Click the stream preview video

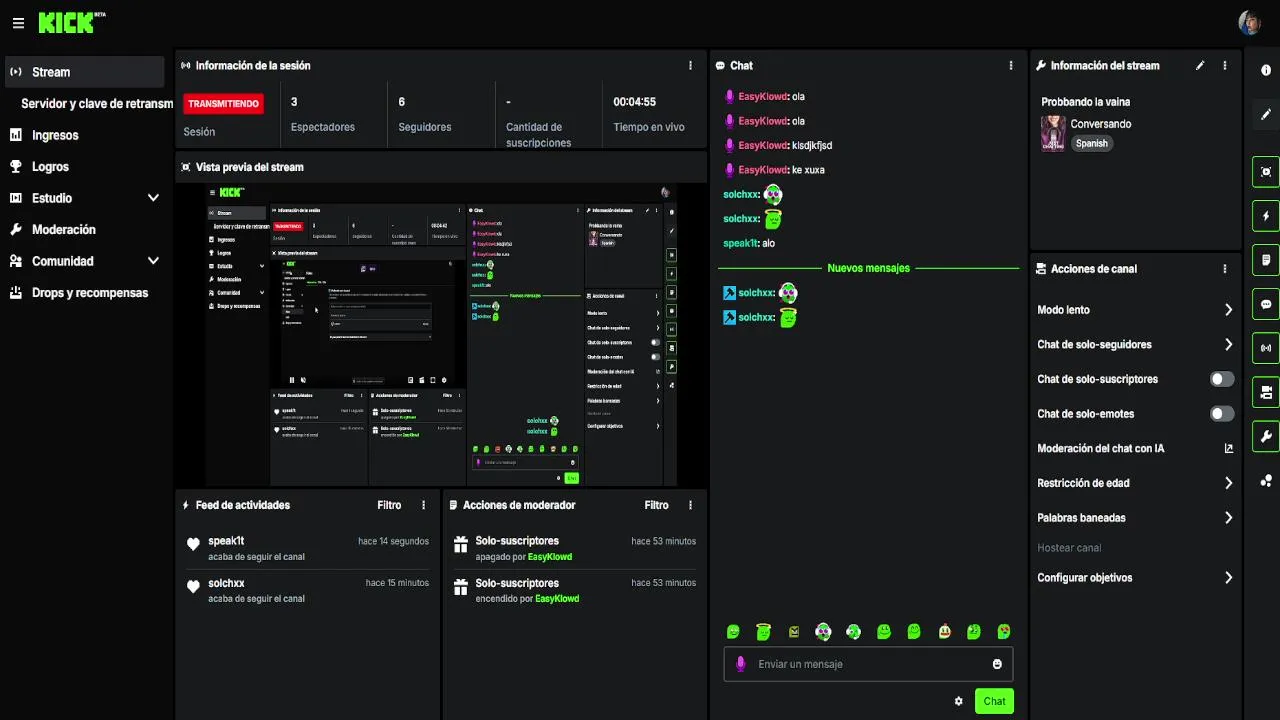pos(441,334)
